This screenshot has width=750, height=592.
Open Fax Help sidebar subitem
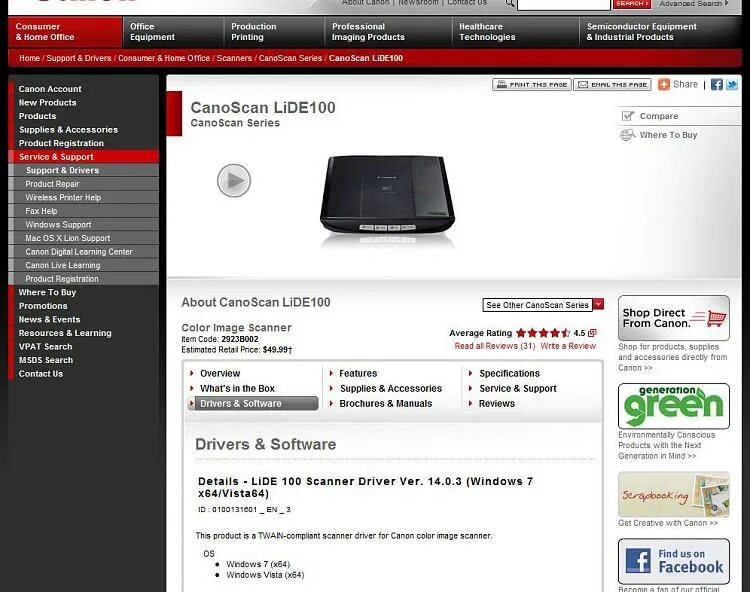(x=84, y=211)
